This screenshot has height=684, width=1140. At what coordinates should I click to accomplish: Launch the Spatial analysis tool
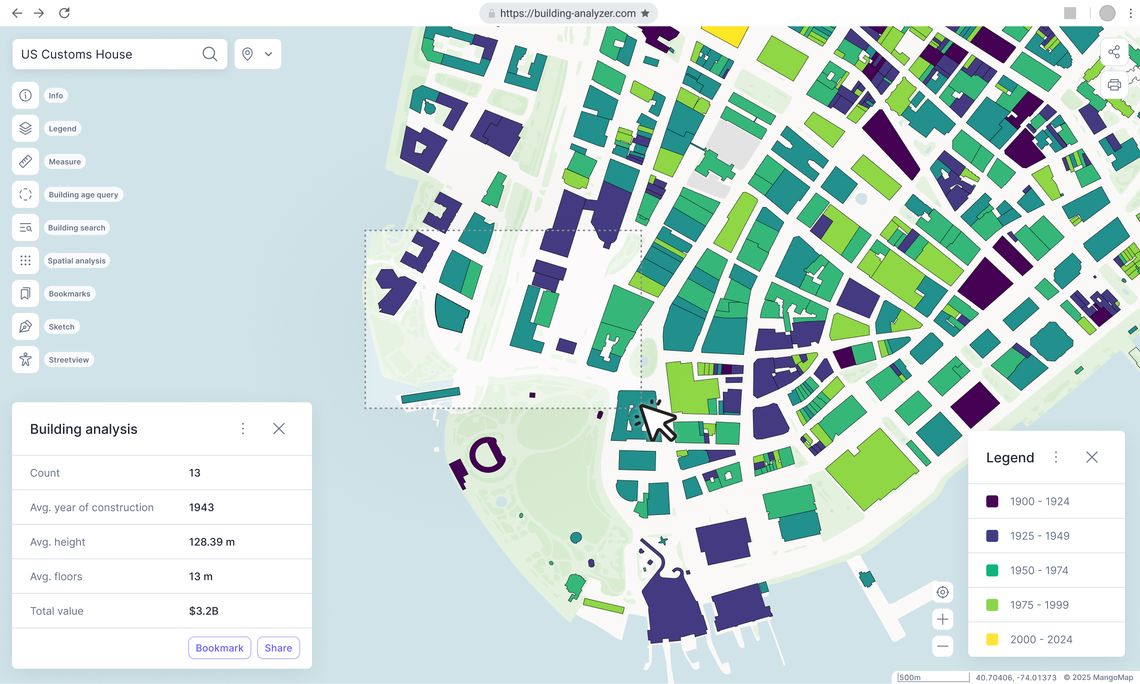coord(25,261)
